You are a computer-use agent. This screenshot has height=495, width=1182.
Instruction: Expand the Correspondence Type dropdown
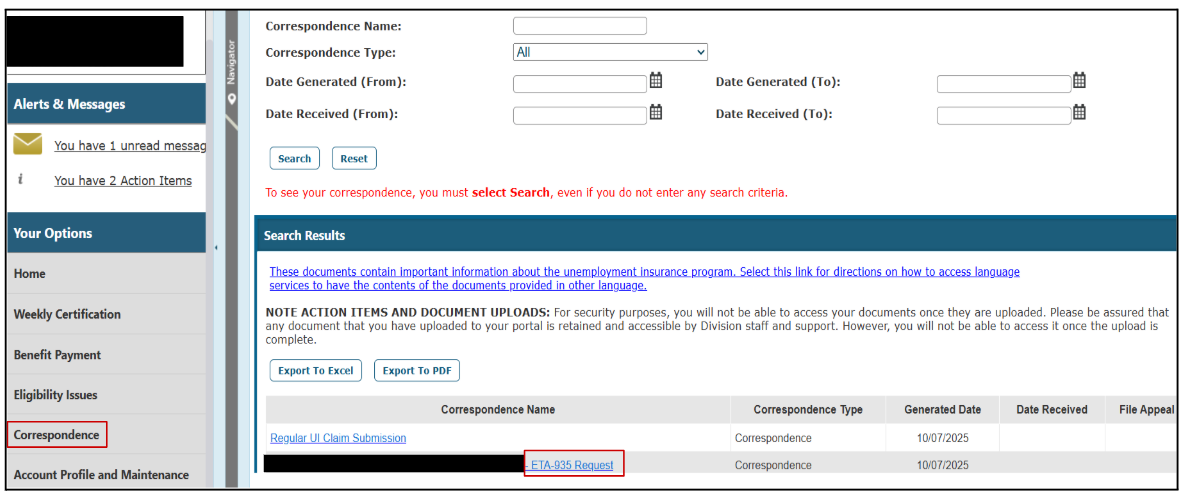[610, 52]
